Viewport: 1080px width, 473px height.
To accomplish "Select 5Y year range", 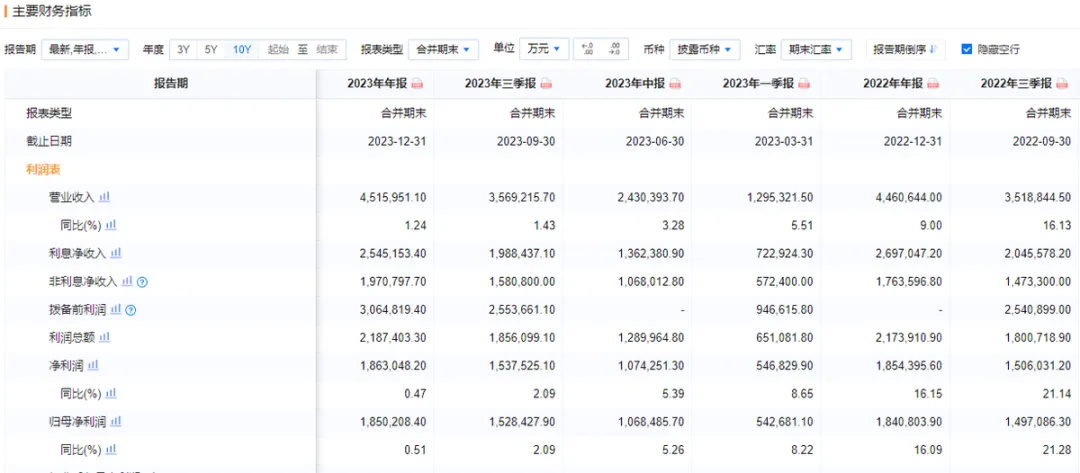I will point(211,49).
